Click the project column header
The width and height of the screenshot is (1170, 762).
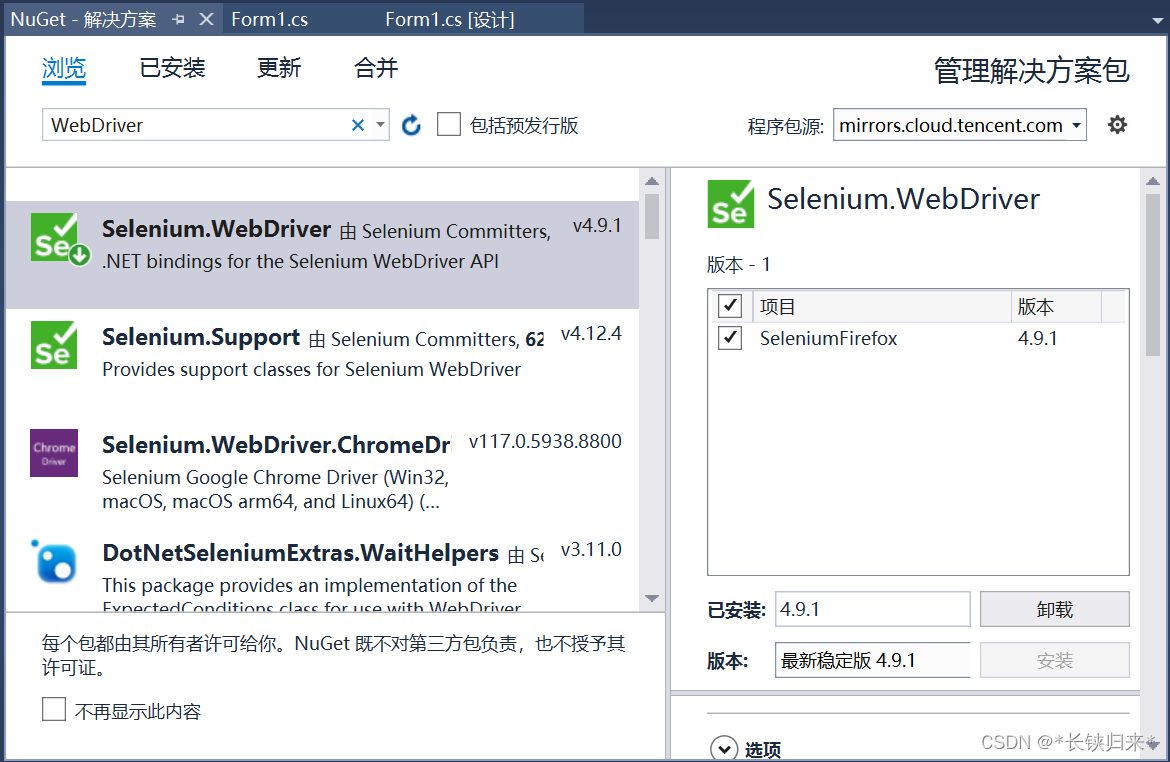[883, 307]
